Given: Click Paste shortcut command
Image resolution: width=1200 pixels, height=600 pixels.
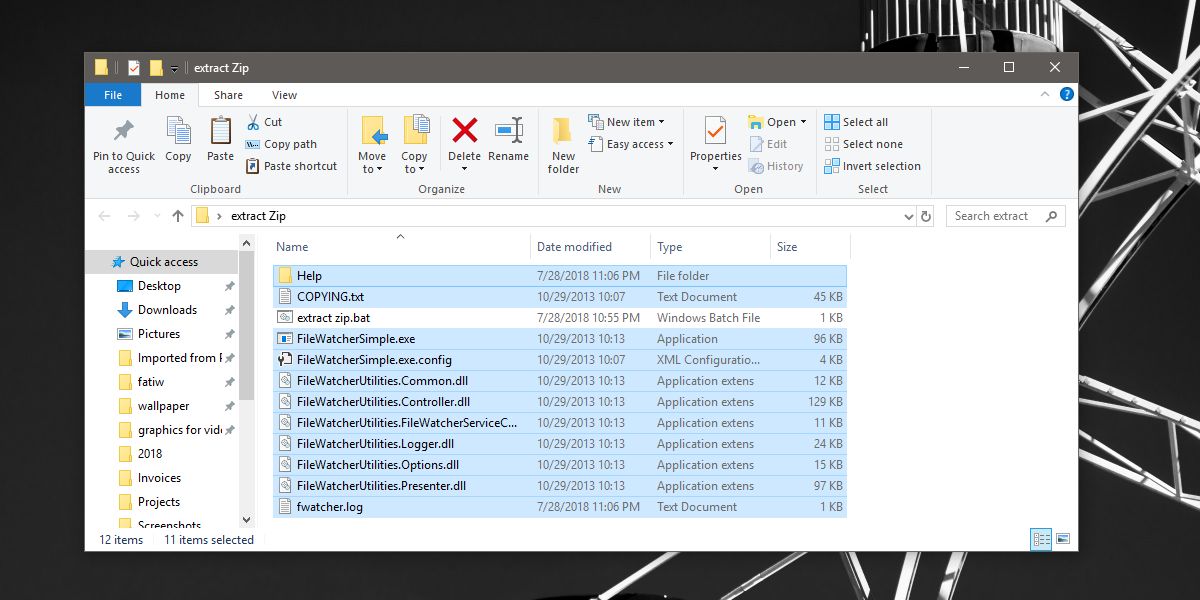Looking at the screenshot, I should pyautogui.click(x=291, y=166).
